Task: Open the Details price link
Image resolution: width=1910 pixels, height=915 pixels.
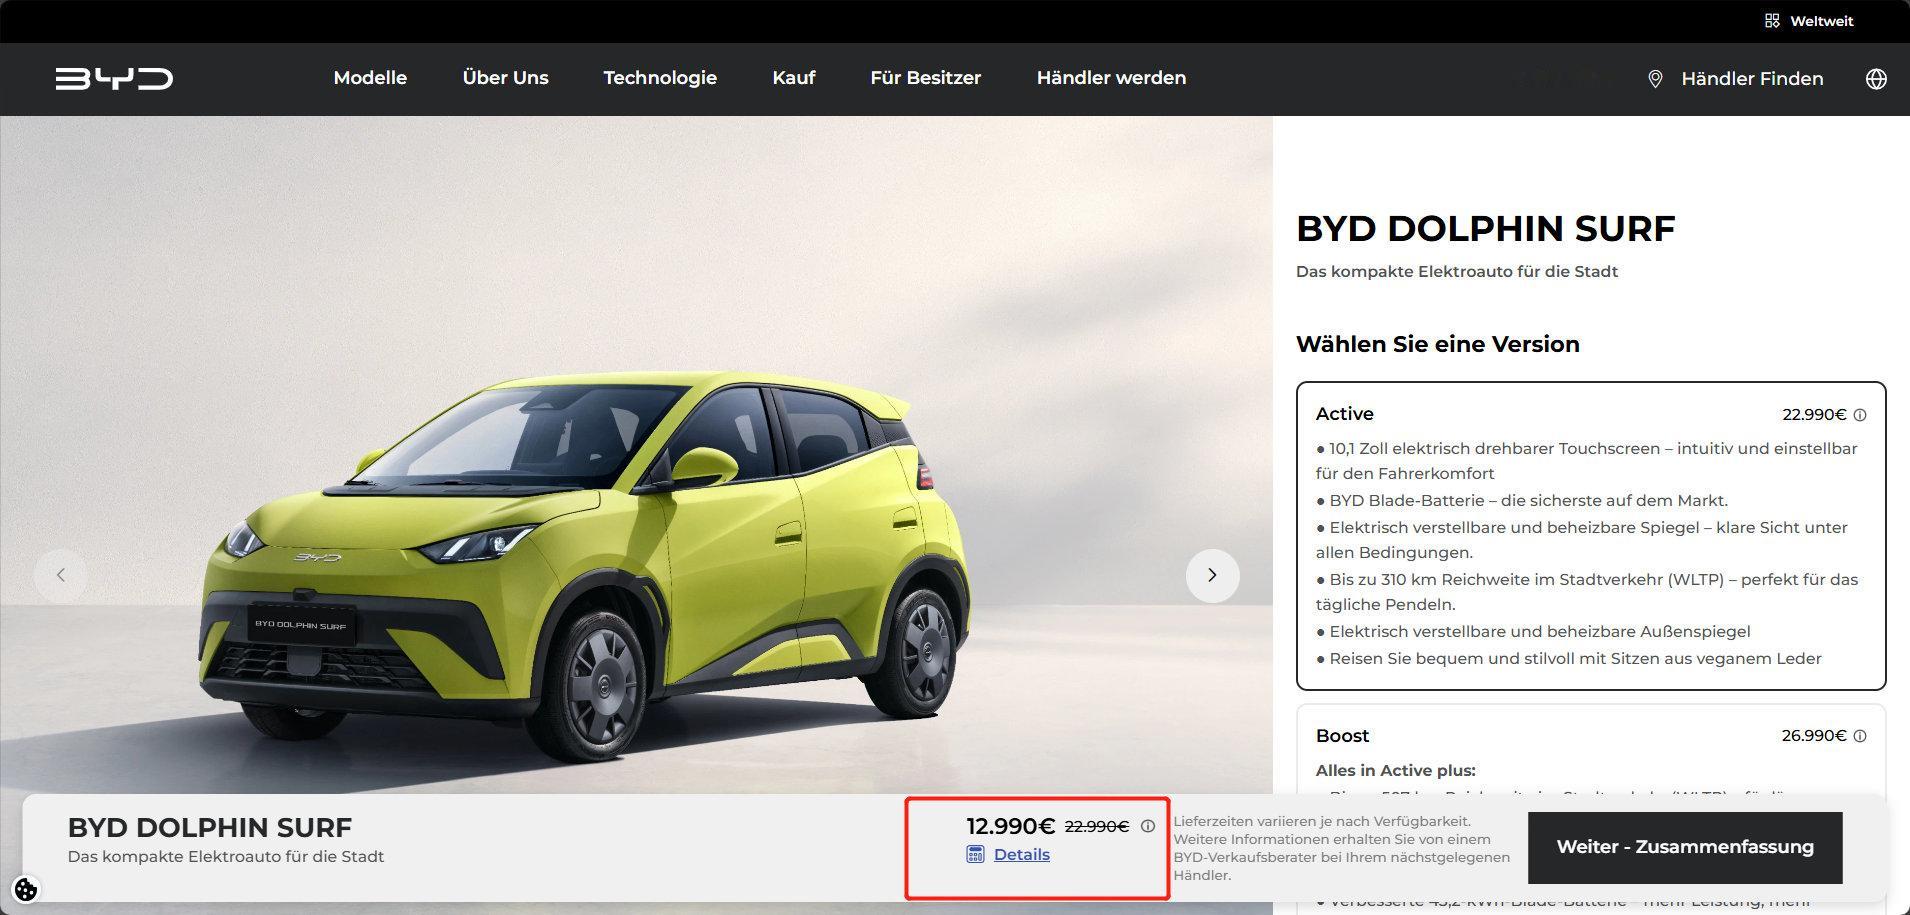Action: 1021,855
